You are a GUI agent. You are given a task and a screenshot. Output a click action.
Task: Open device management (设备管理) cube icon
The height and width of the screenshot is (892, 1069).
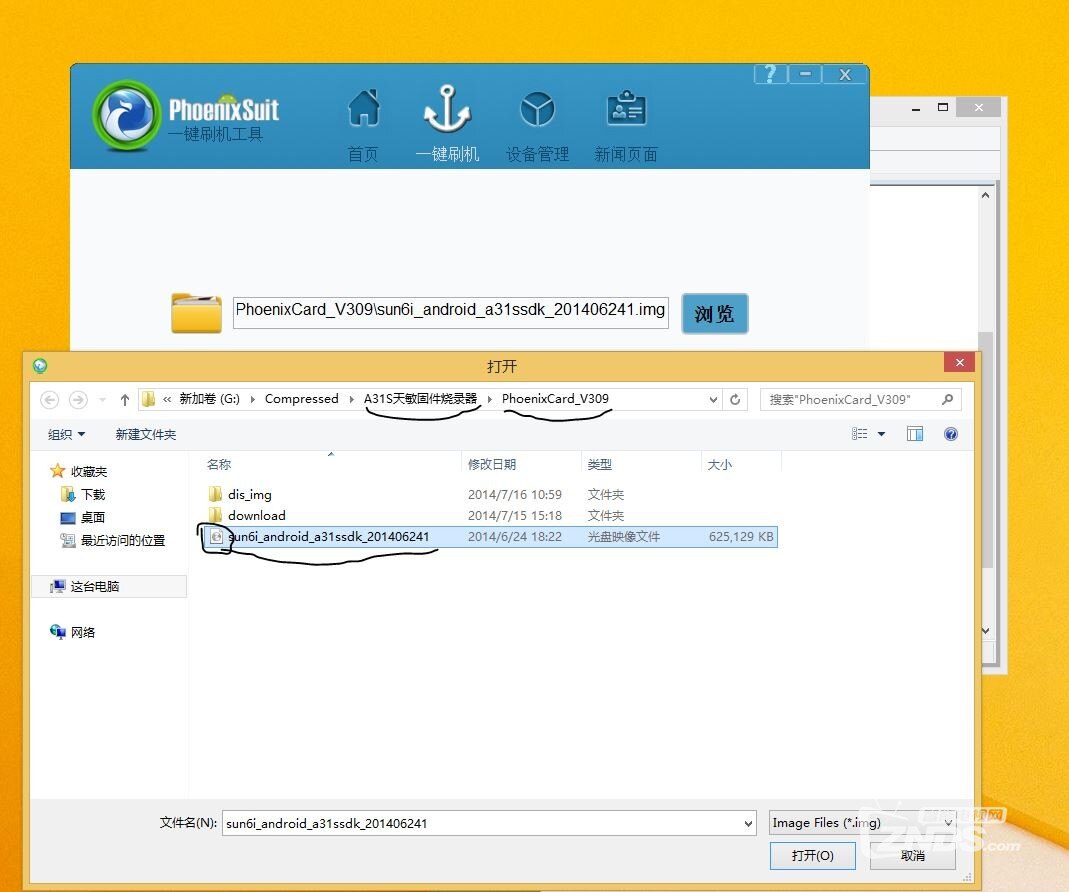point(537,126)
